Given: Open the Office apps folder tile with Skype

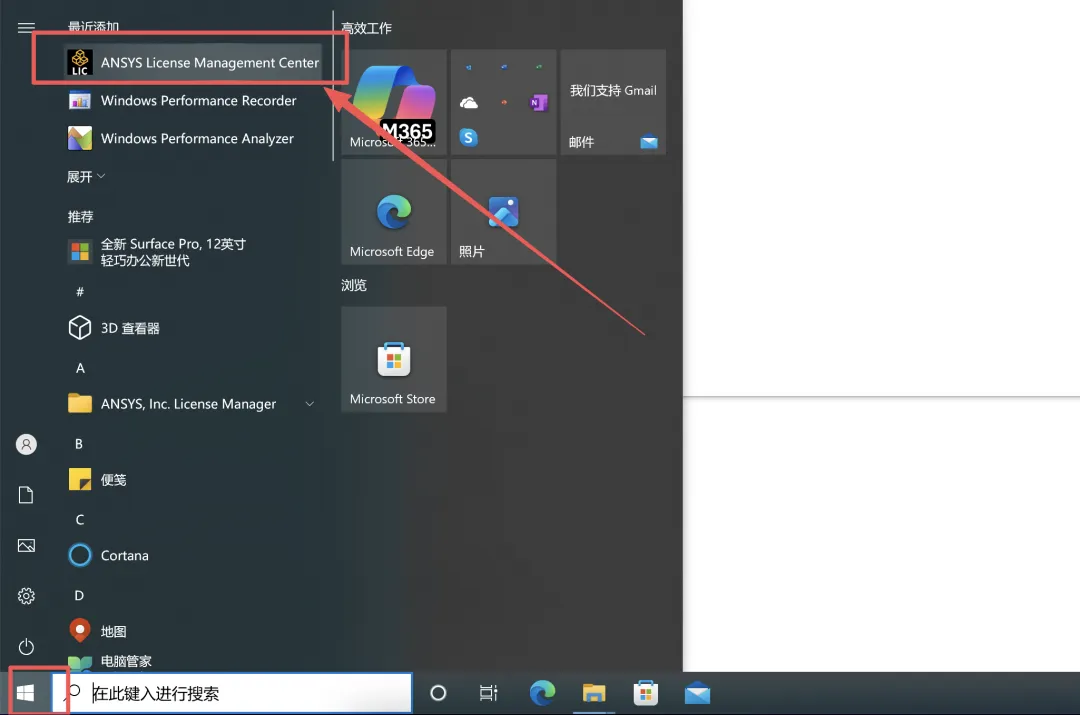Looking at the screenshot, I should (503, 102).
